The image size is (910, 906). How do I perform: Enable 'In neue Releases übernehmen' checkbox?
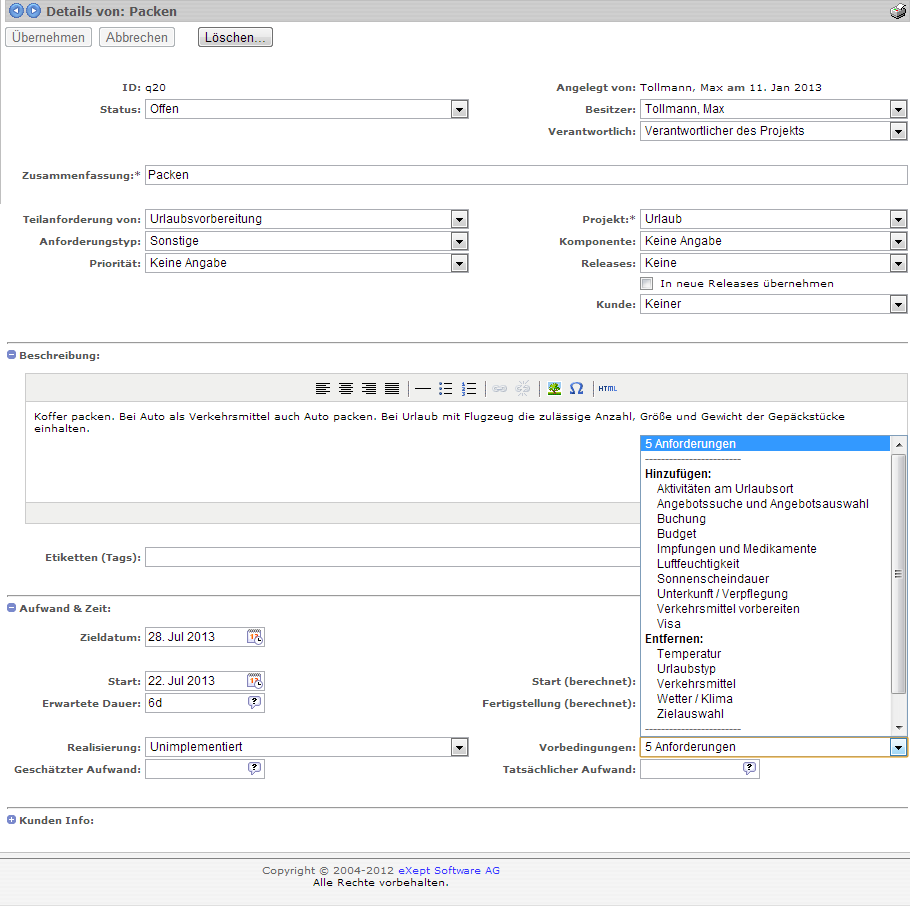coord(647,284)
